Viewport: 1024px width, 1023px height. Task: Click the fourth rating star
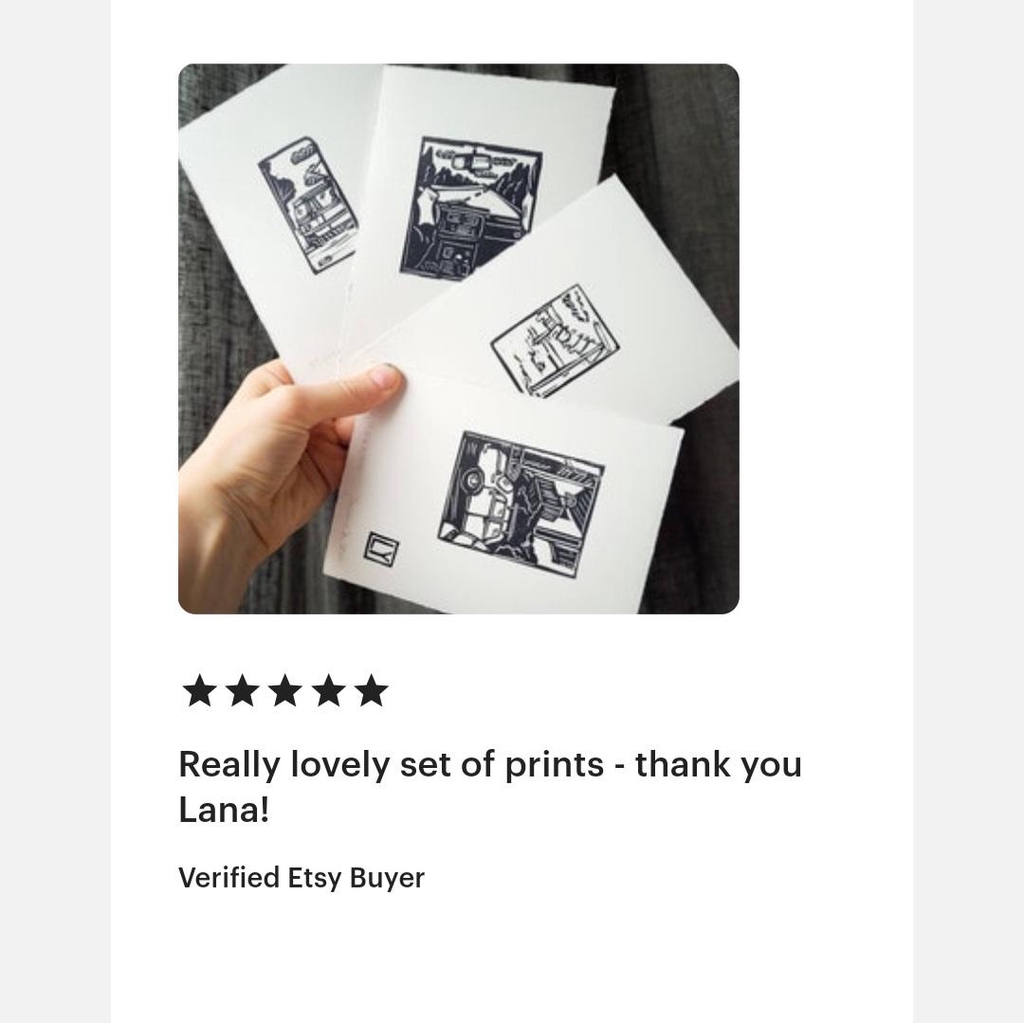point(328,690)
